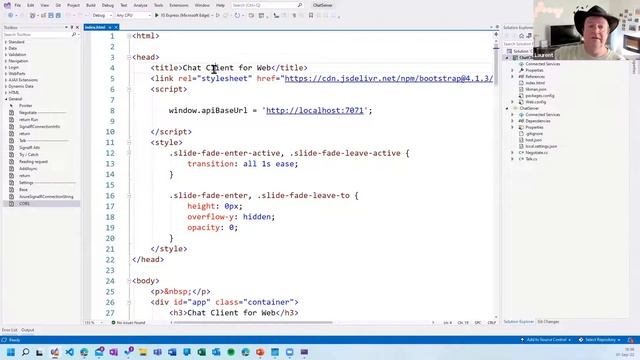The width and height of the screenshot is (640, 360).
Task: Click the bookmark toolbar icon
Action: coord(311,15)
